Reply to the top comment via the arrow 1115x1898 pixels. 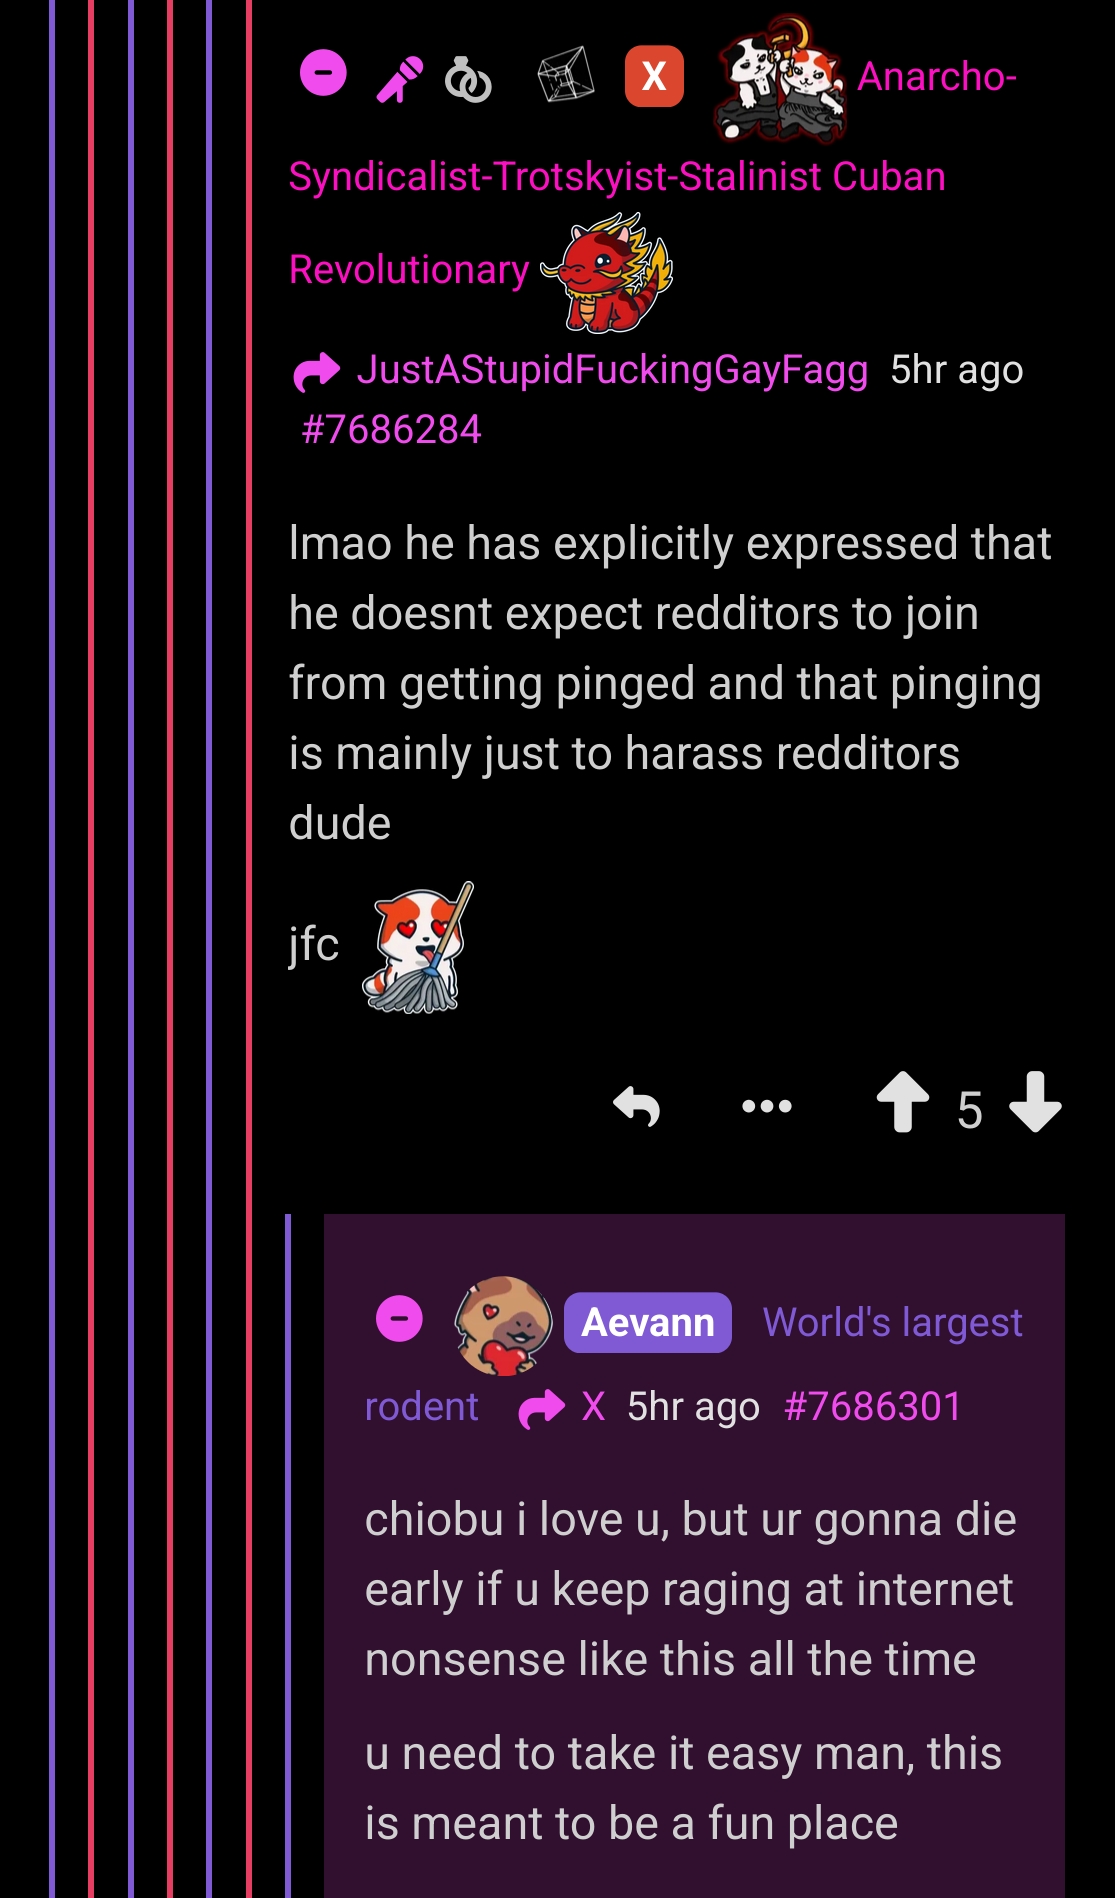637,1106
